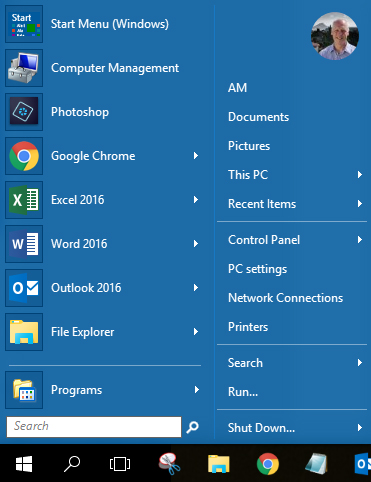Click inside the start menu Search field

[94, 427]
